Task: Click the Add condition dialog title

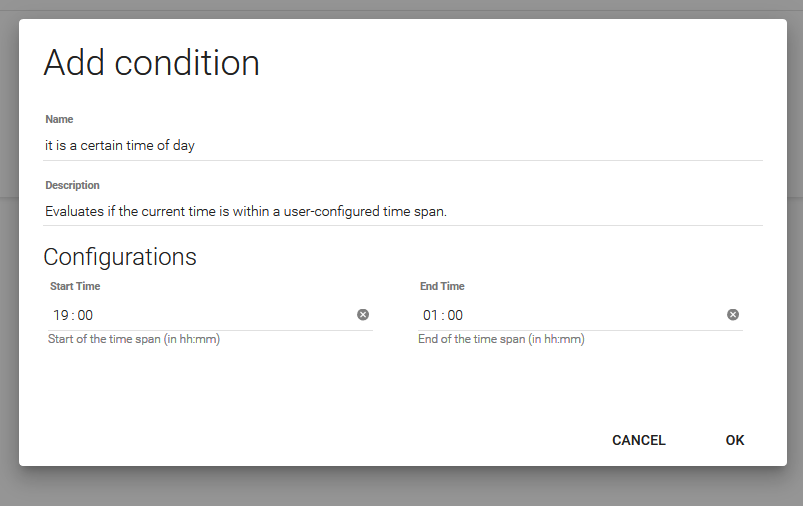Action: pos(151,63)
